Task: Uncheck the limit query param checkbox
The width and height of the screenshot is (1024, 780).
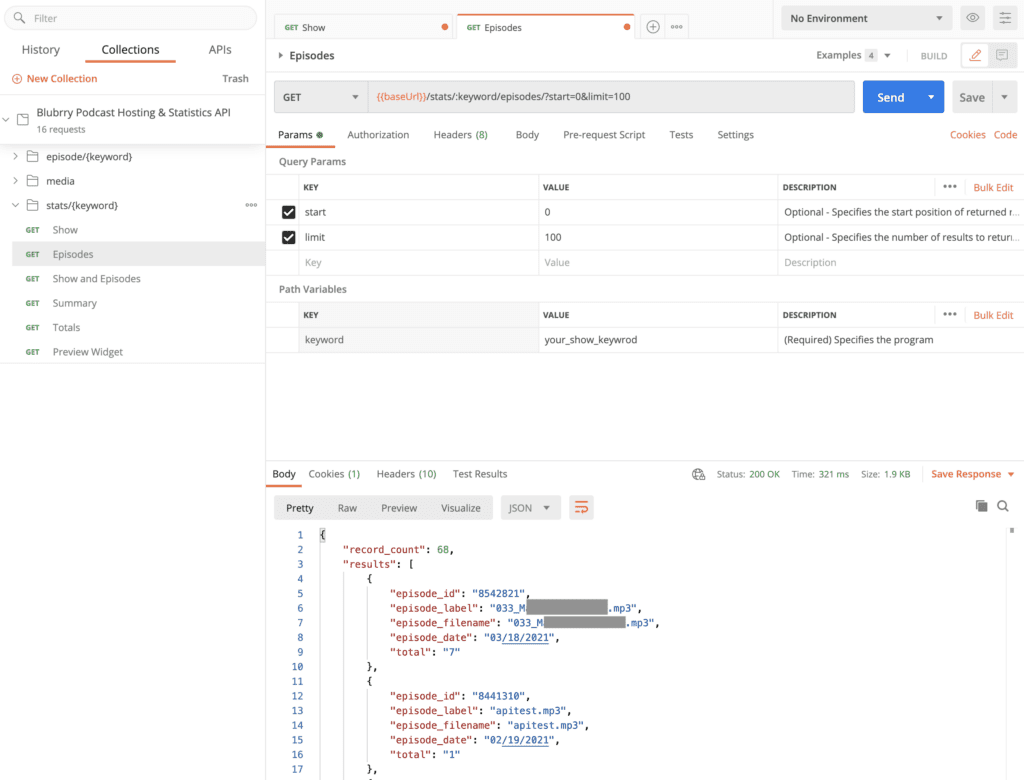Action: point(289,237)
